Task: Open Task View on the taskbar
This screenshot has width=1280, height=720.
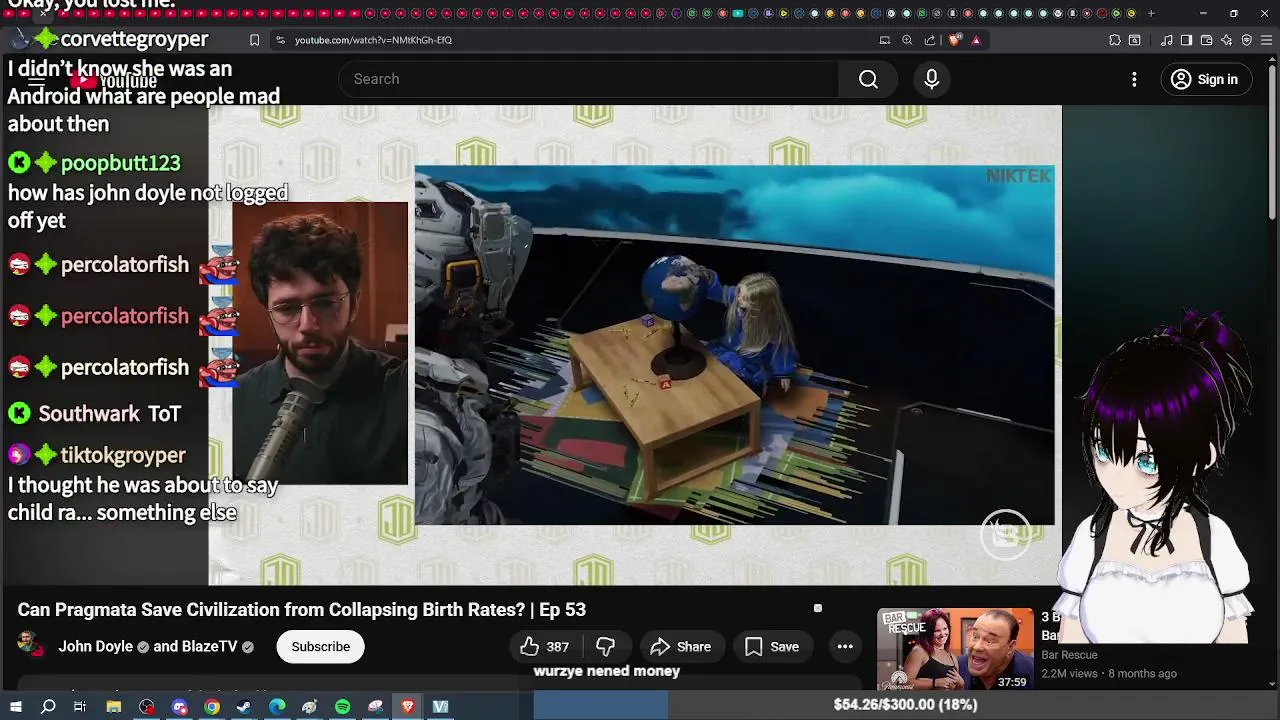Action: point(80,707)
